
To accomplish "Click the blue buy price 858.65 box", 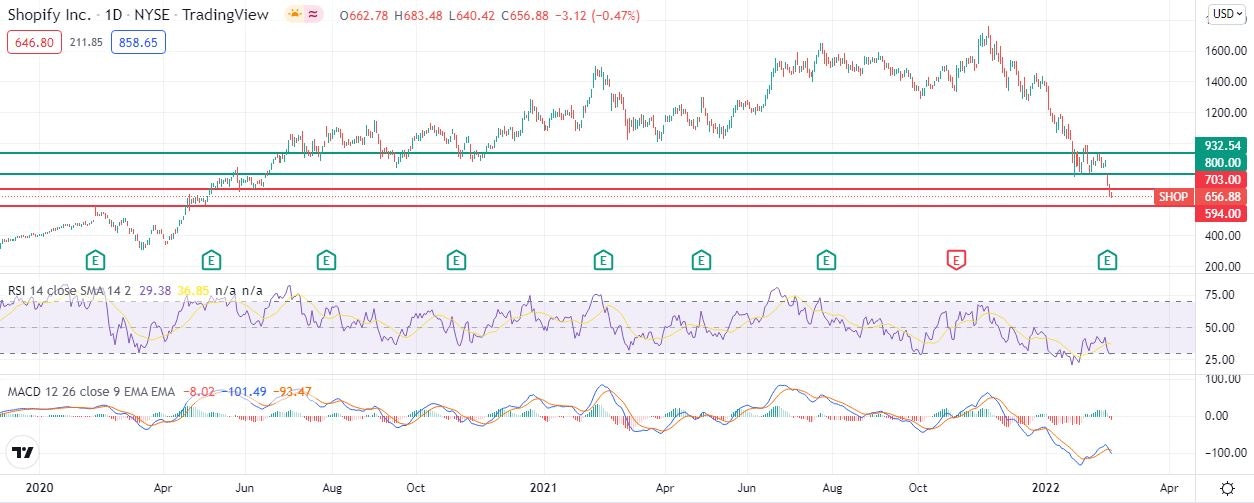I will 139,42.
